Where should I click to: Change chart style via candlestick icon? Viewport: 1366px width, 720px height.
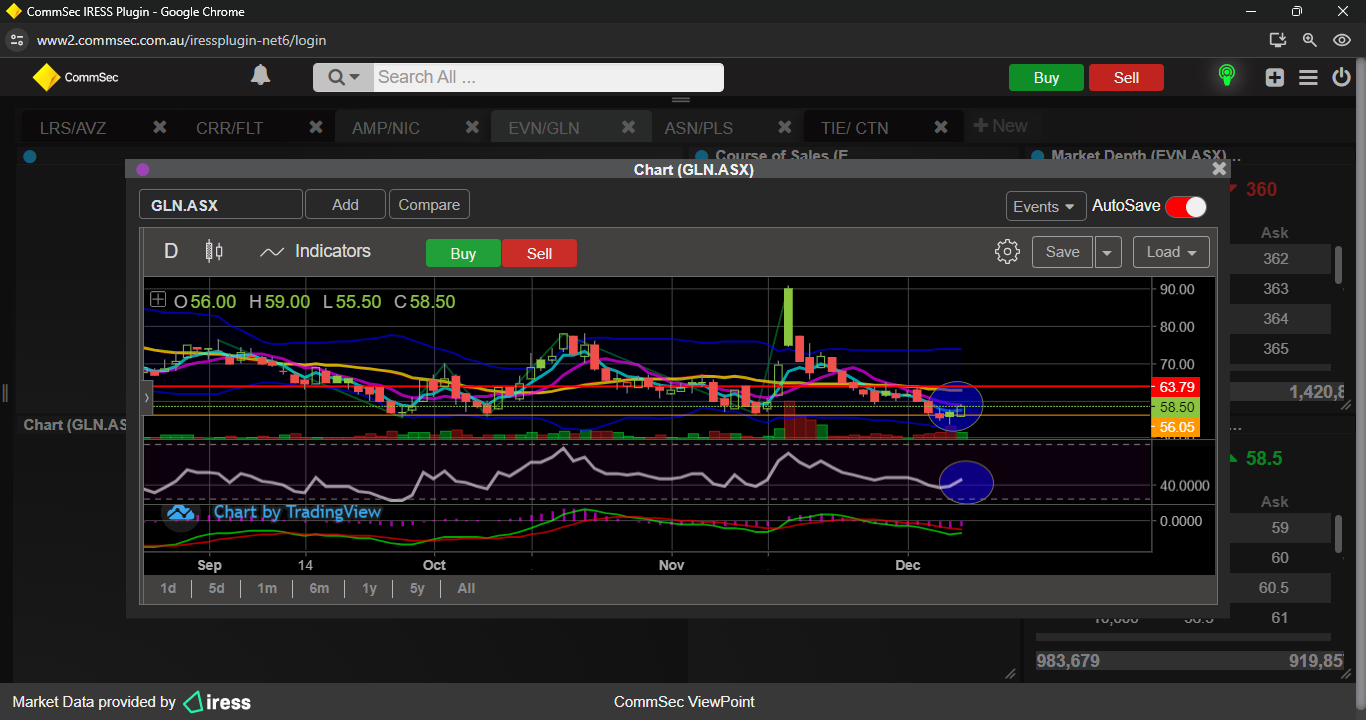(213, 251)
